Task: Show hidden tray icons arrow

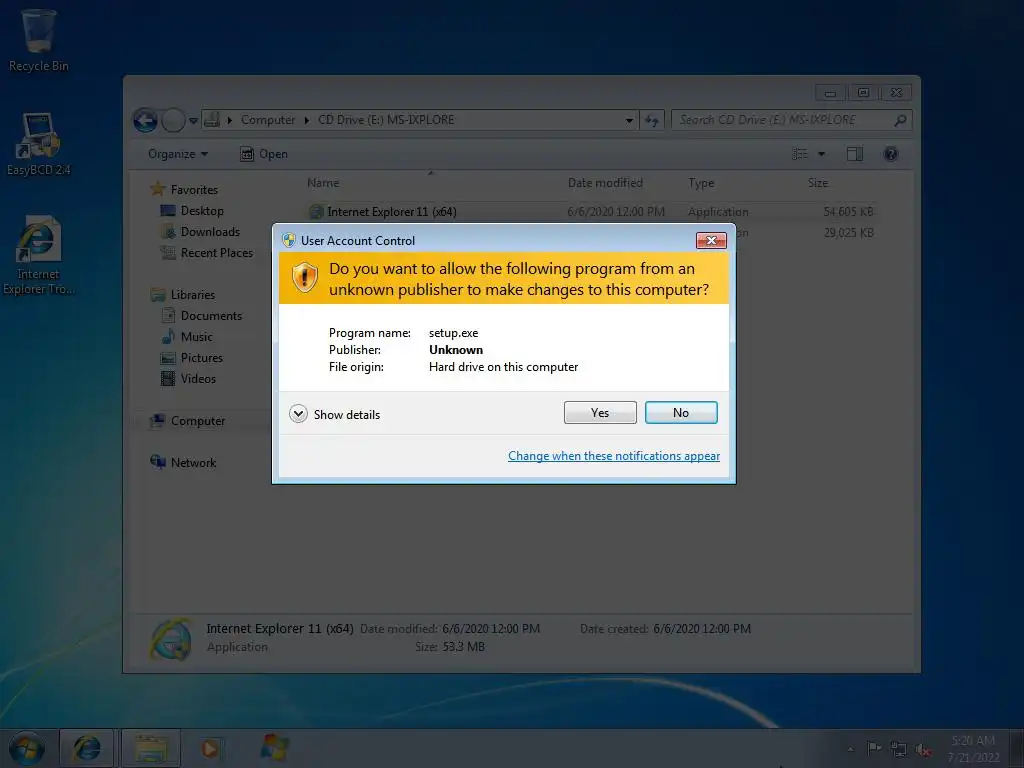Action: (x=850, y=749)
